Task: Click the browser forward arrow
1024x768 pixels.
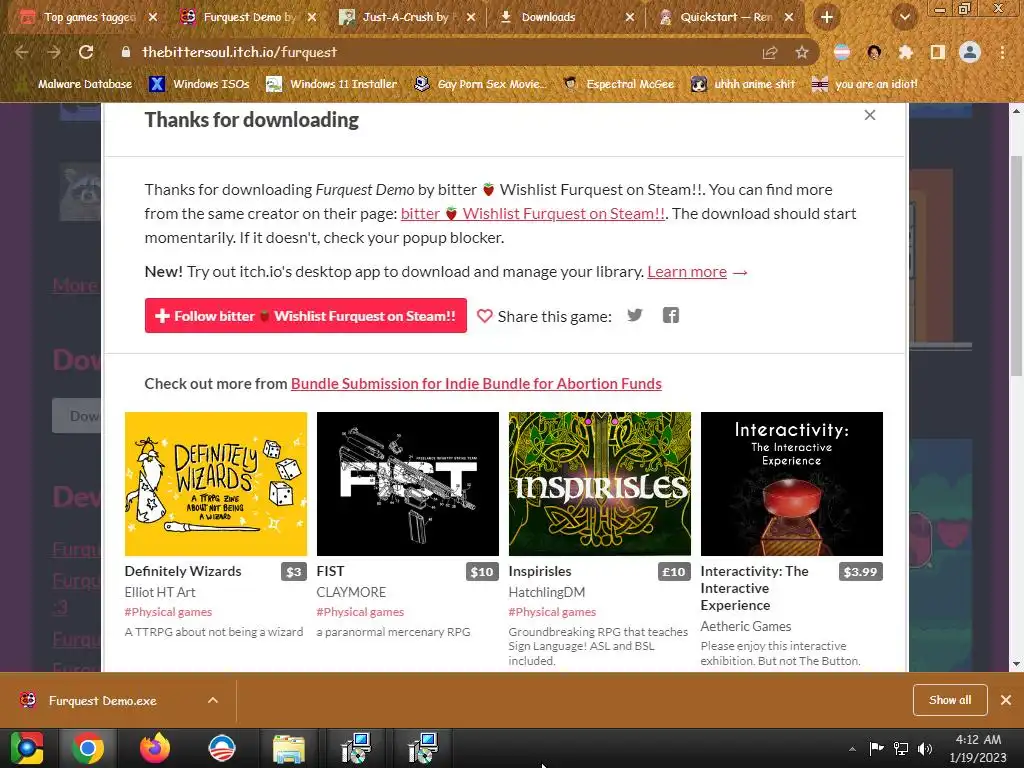Action: coord(54,52)
